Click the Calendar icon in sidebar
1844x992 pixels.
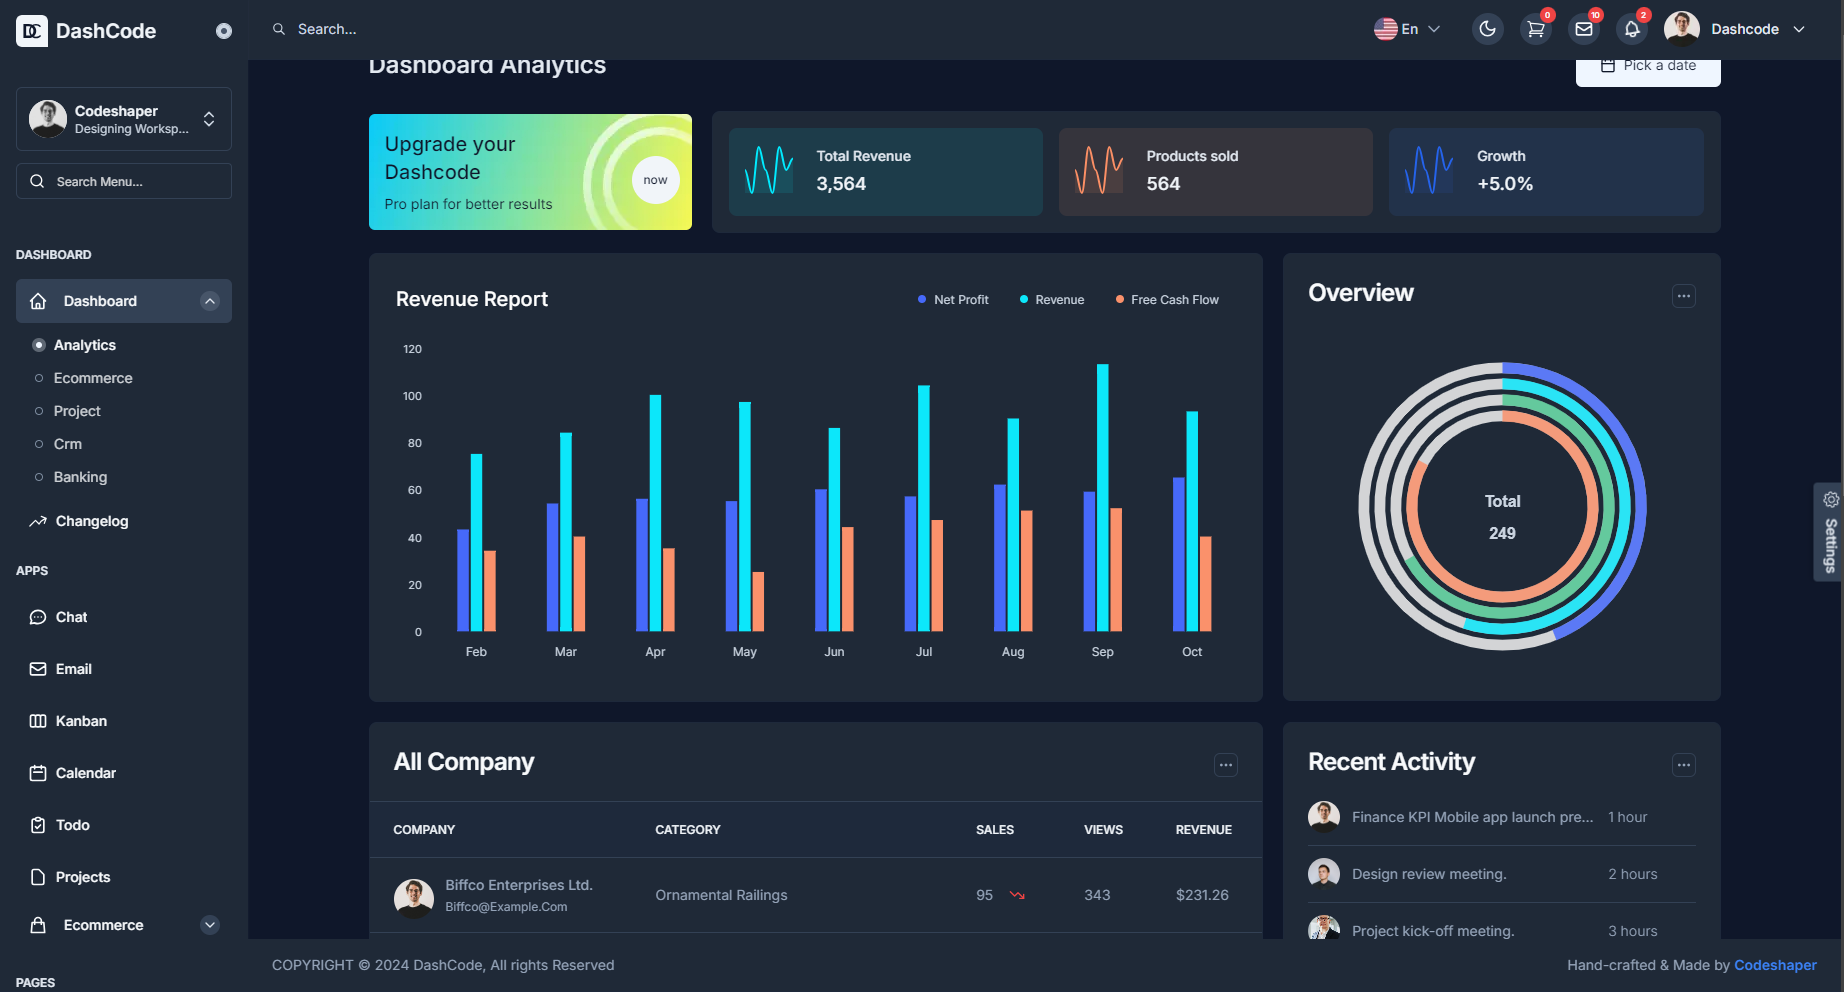click(x=38, y=773)
